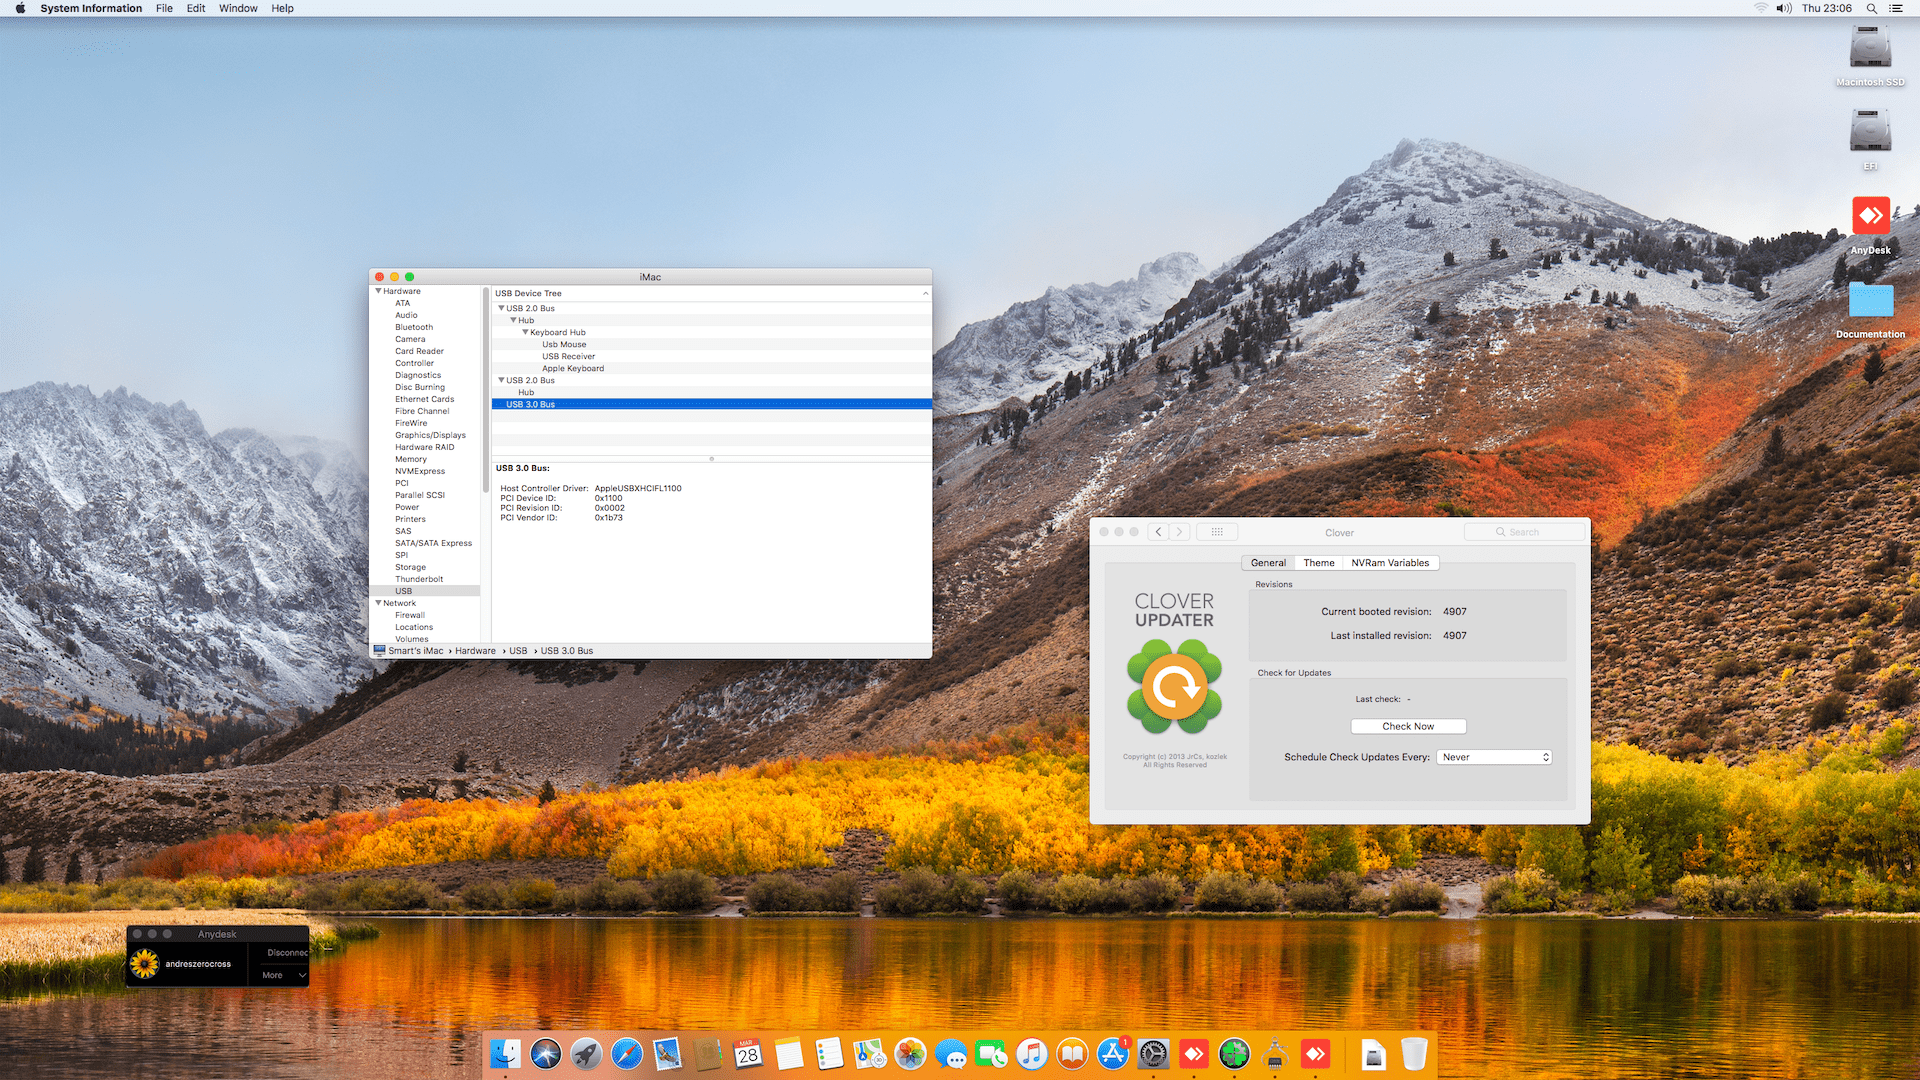Click System Information calipers icon in dock
Image resolution: width=1920 pixels, height=1080 pixels.
tap(1275, 1053)
